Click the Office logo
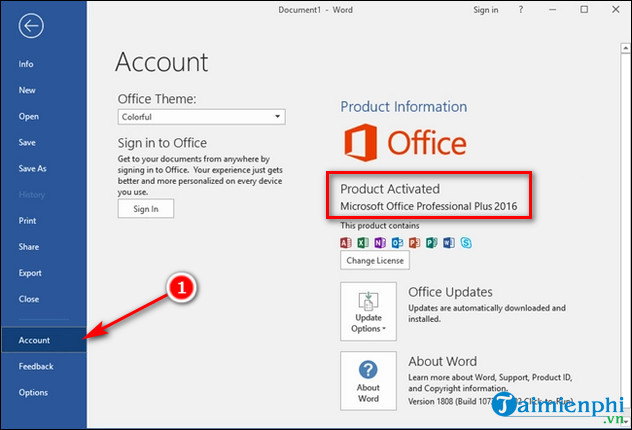 pos(405,143)
